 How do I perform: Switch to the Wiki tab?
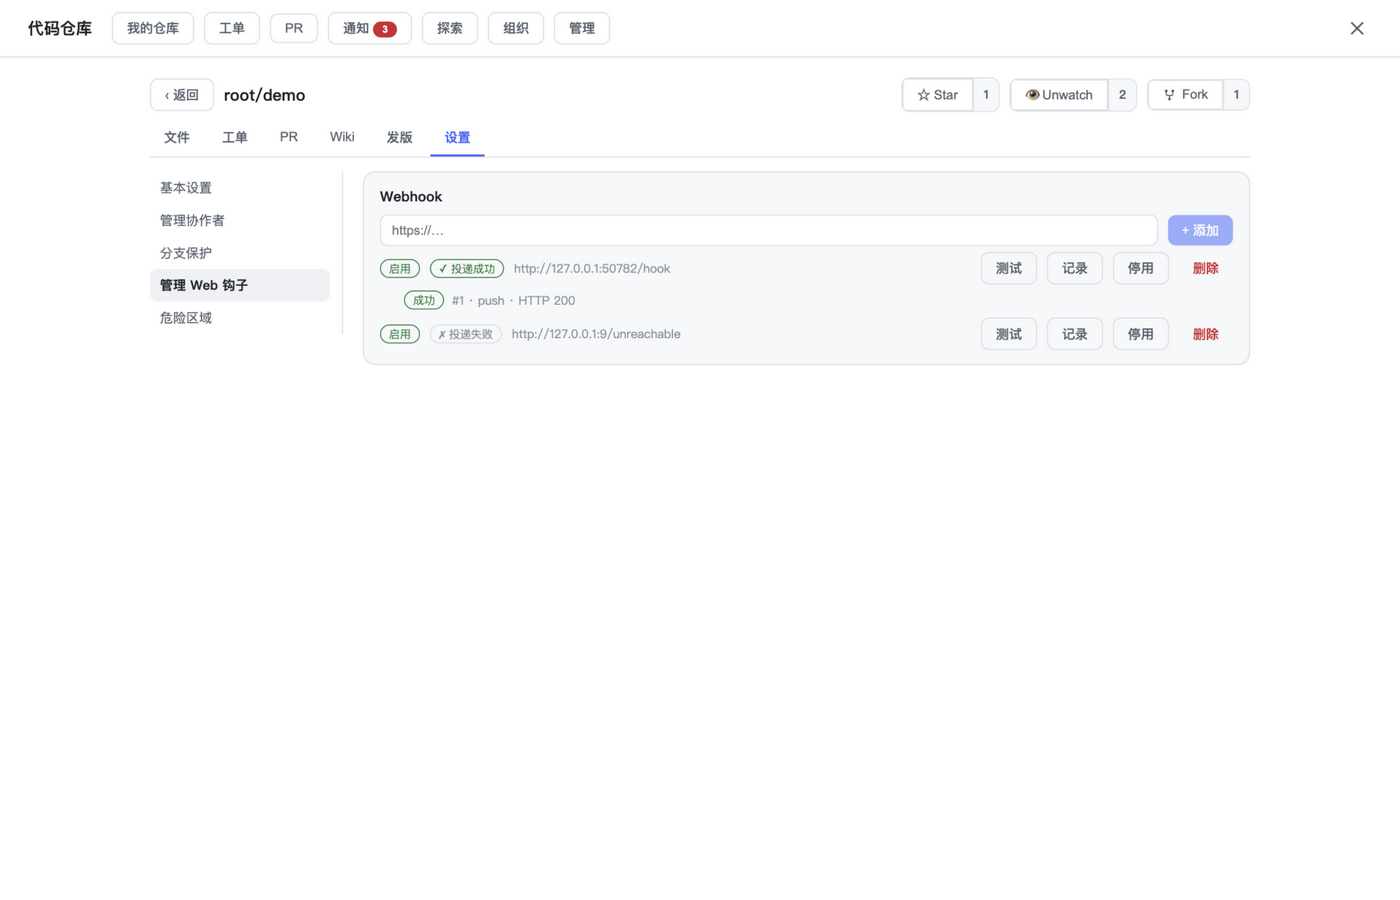[342, 137]
